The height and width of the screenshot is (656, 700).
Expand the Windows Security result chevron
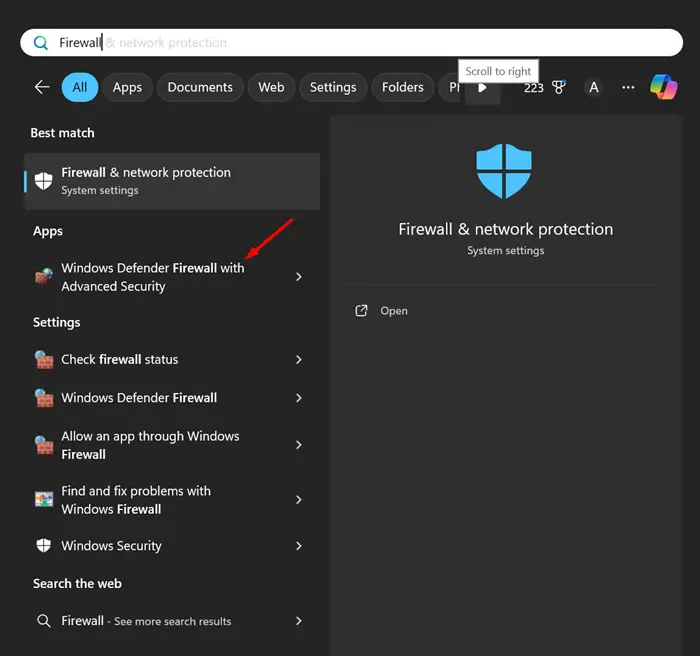coord(299,546)
